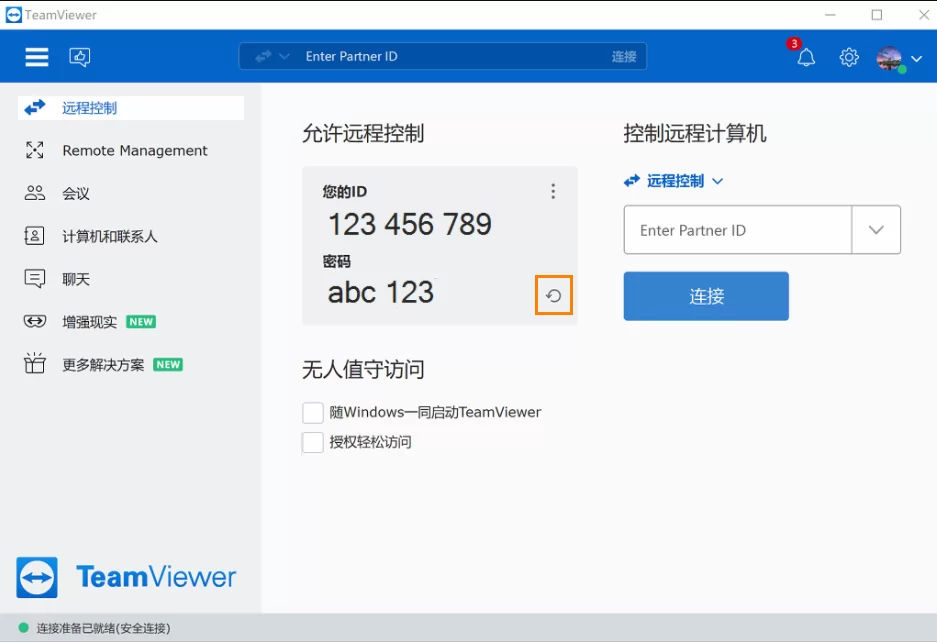Enable the 授权轻松访问 checkbox
The image size is (937, 642).
pyautogui.click(x=312, y=442)
